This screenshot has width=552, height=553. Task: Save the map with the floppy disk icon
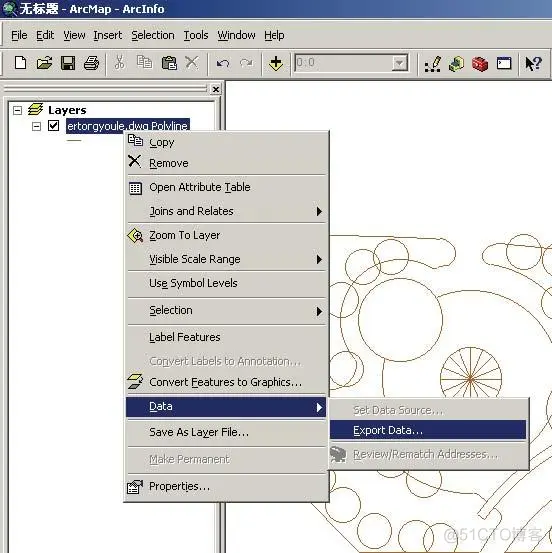(x=68, y=63)
